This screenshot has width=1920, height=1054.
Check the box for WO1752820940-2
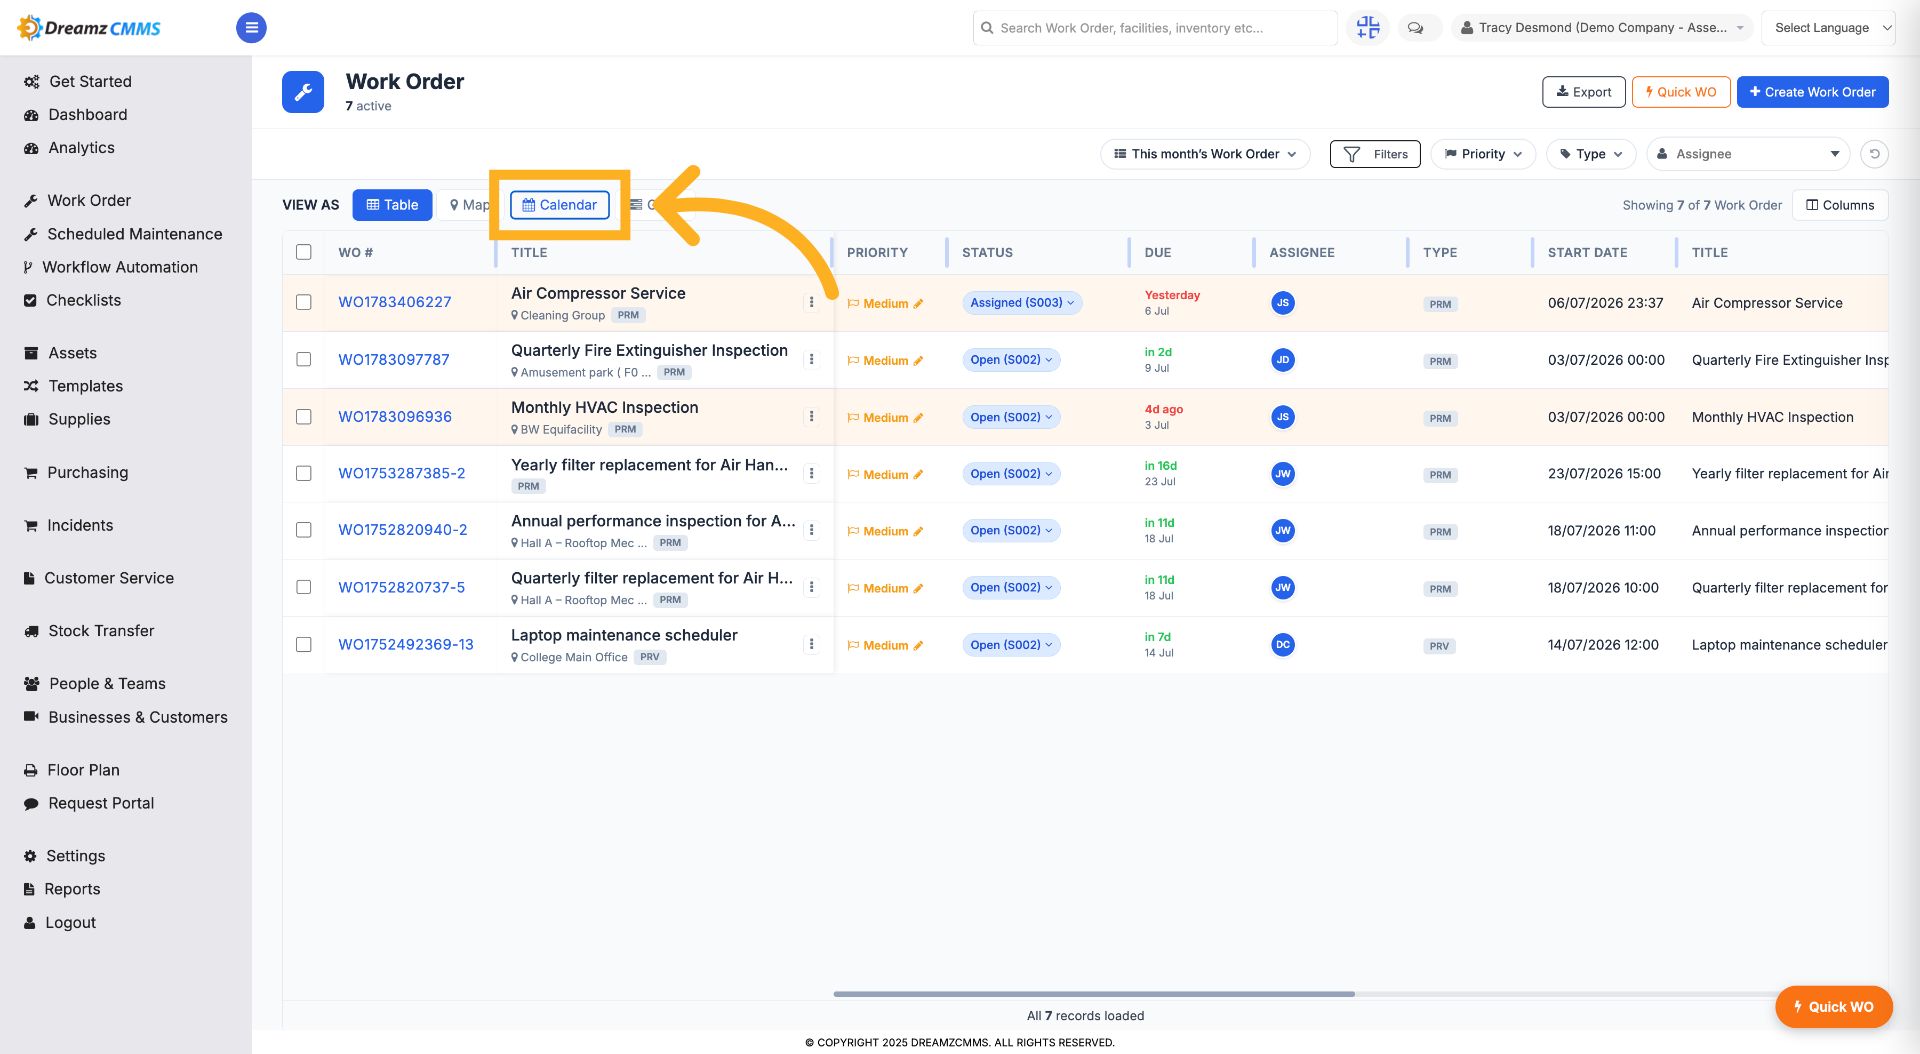click(x=304, y=530)
